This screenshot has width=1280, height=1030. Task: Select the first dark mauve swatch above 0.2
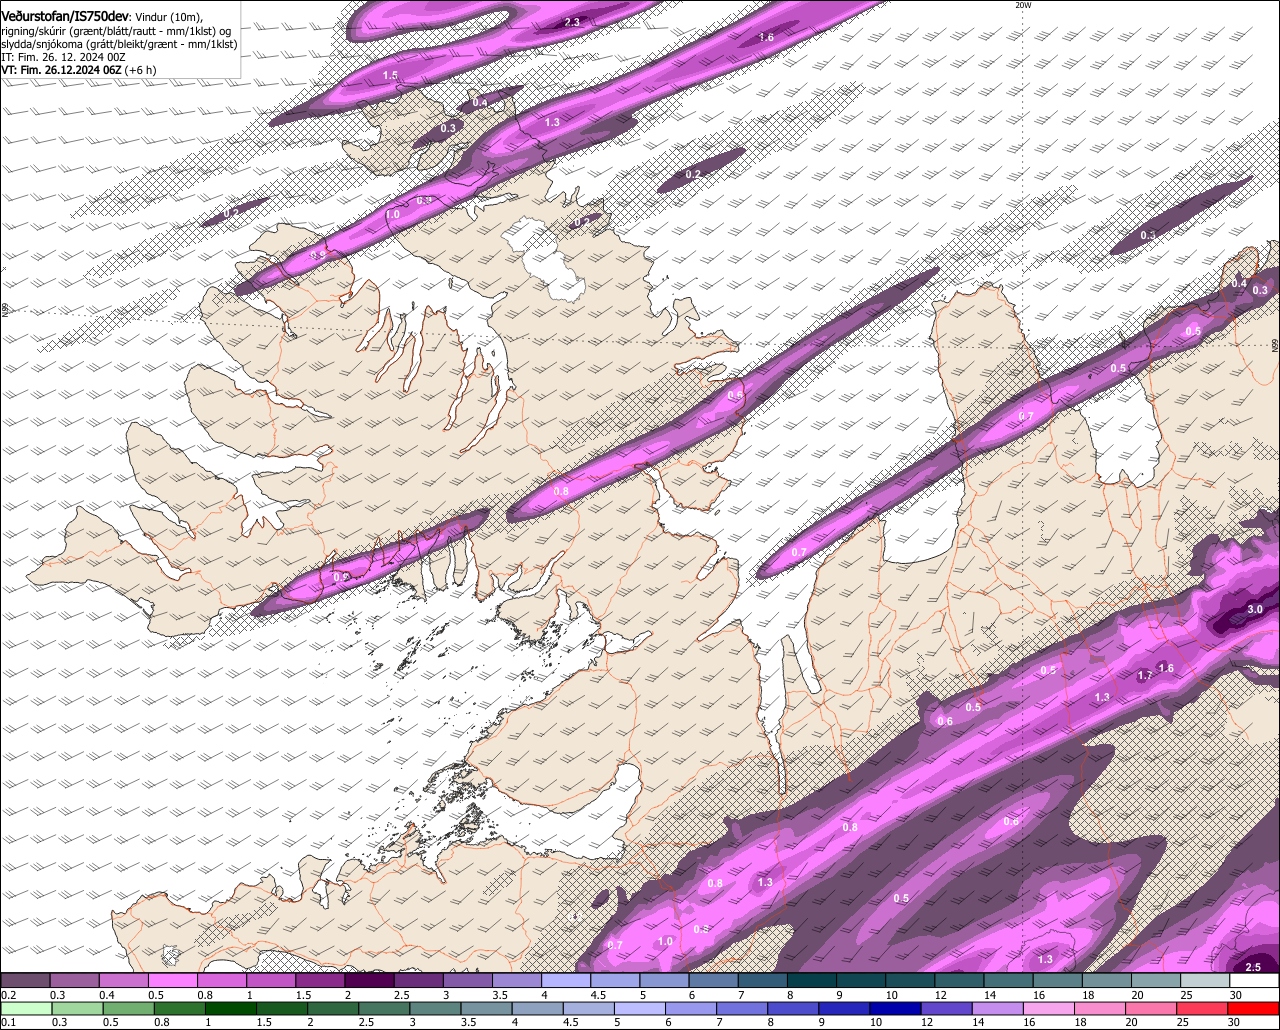pyautogui.click(x=25, y=981)
